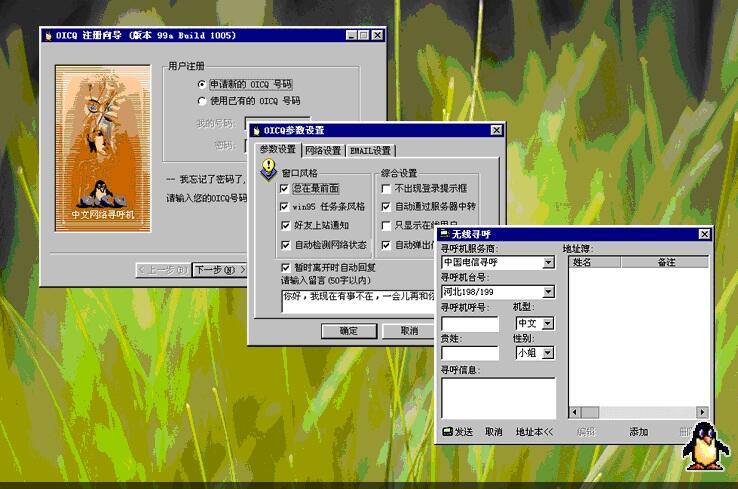Maximize the OICQ 注册向导 window
Viewport: 738px width, 489px height.
(364, 35)
